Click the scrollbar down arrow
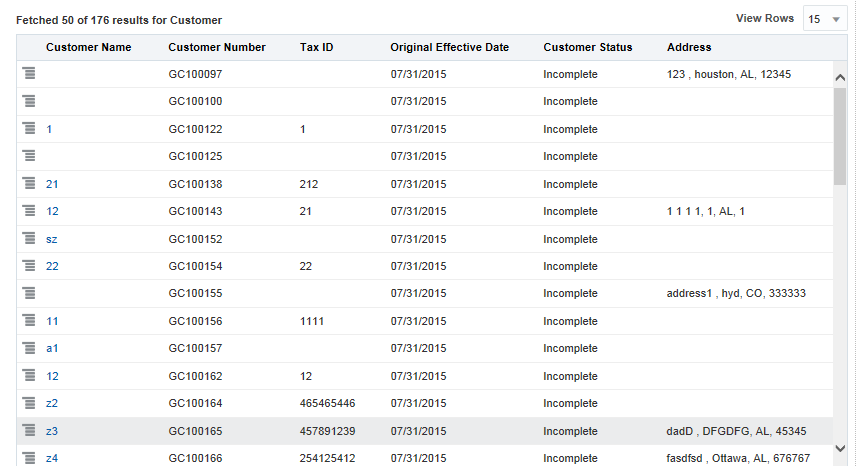Screen dimensions: 859x475 (840, 449)
